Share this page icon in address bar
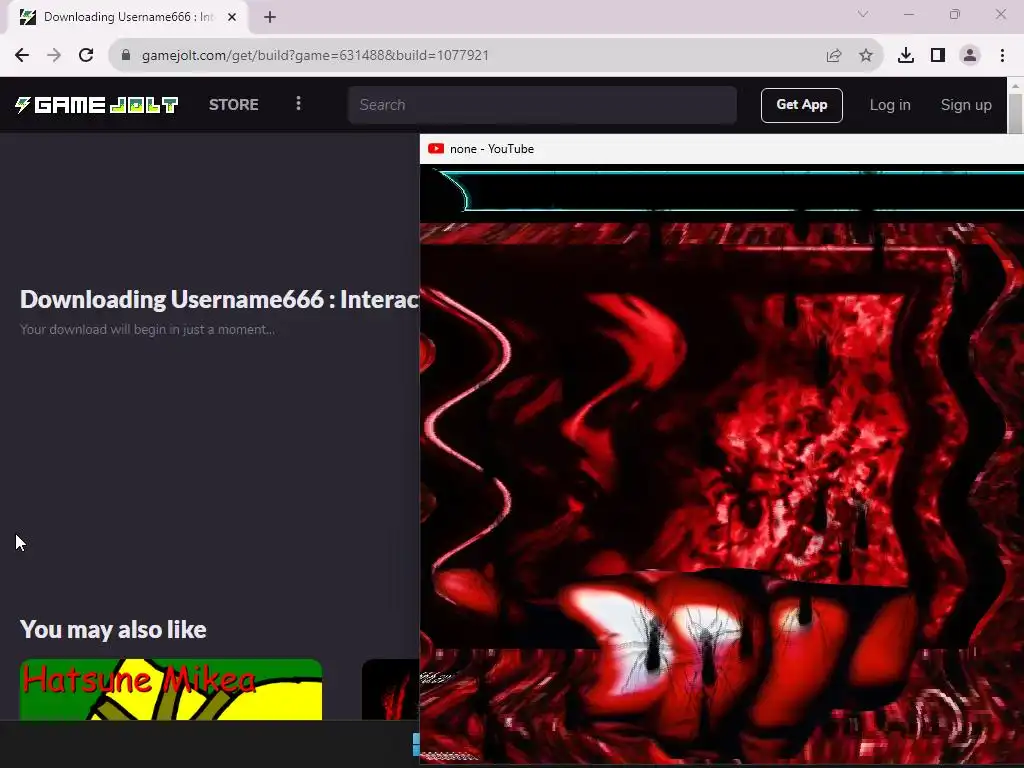This screenshot has height=768, width=1024. coord(833,56)
